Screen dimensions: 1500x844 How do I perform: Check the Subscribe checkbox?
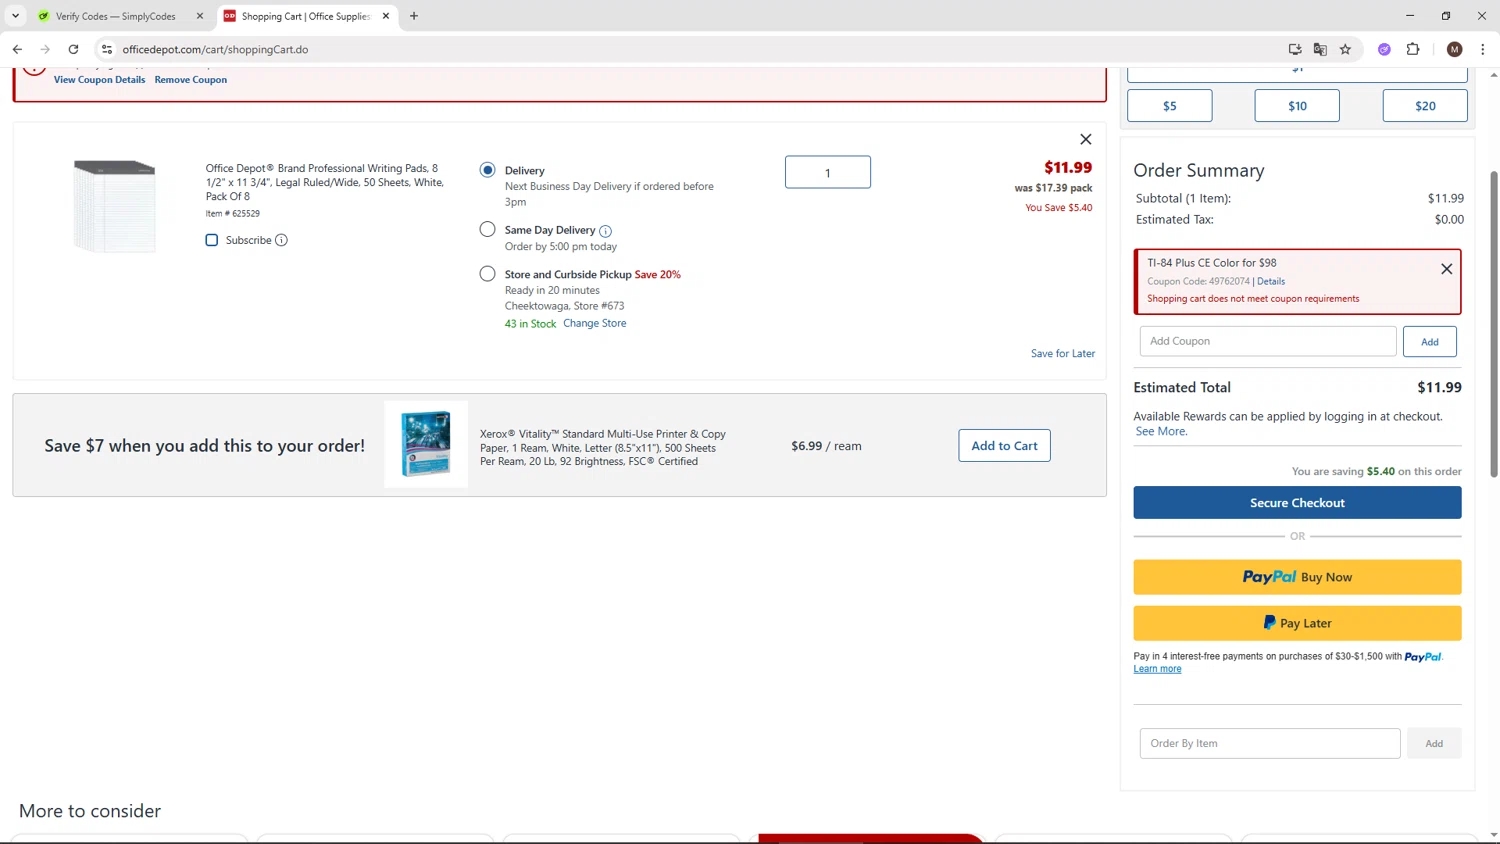(x=212, y=240)
